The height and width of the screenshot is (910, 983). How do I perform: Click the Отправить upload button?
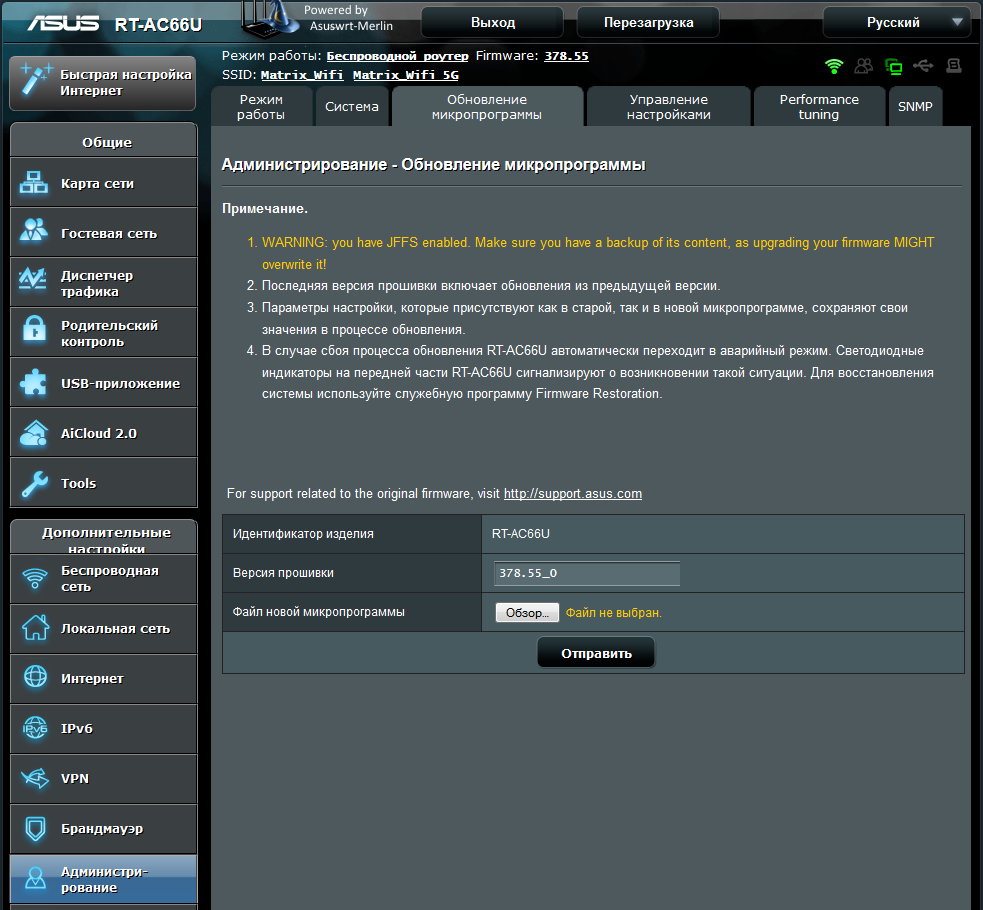coord(596,653)
